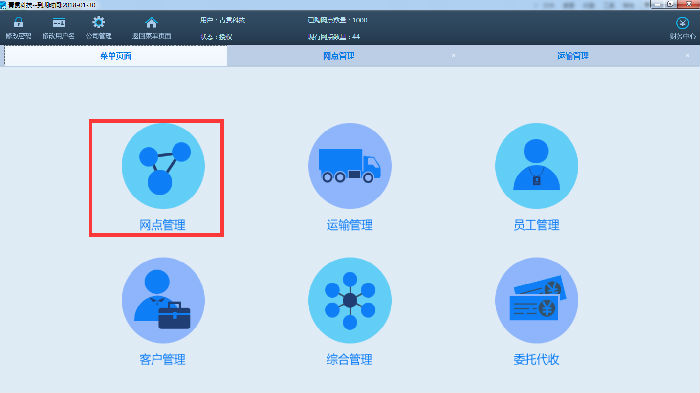Screen dimensions: 700x393
Task: Open 客户管理 briefcase person icon
Action: 163,300
